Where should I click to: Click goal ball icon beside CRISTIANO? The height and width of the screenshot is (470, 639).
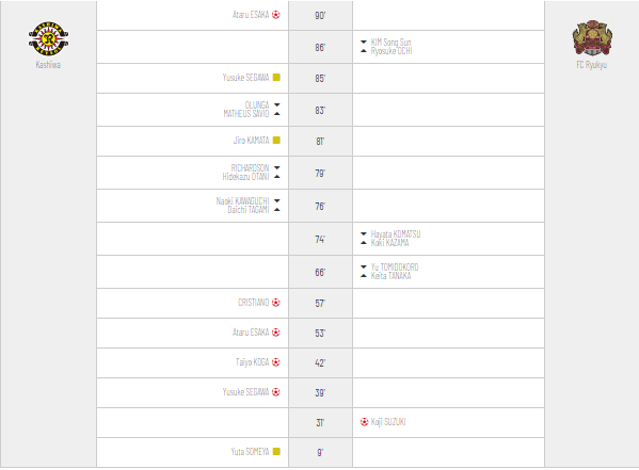276,302
